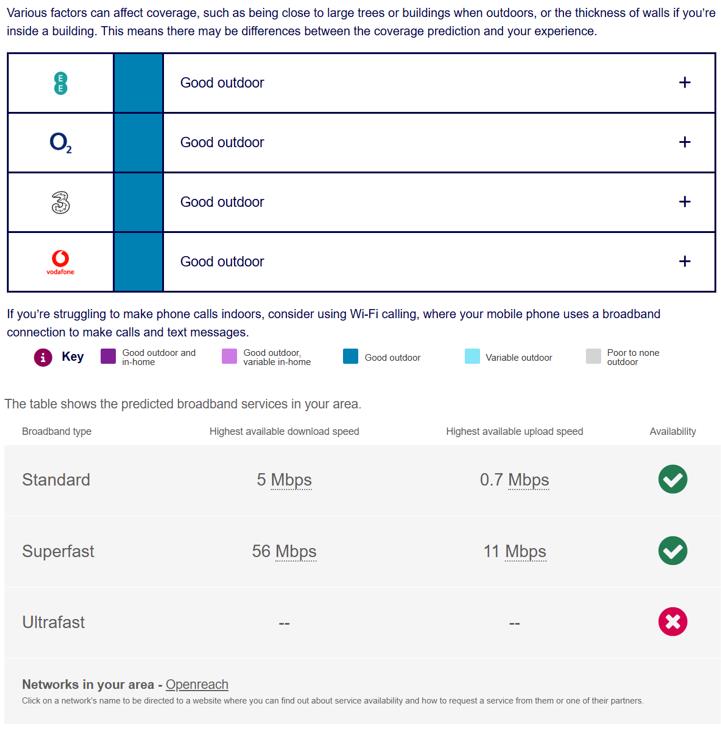Click the light blue Variable outdoor swatch

coord(472,357)
